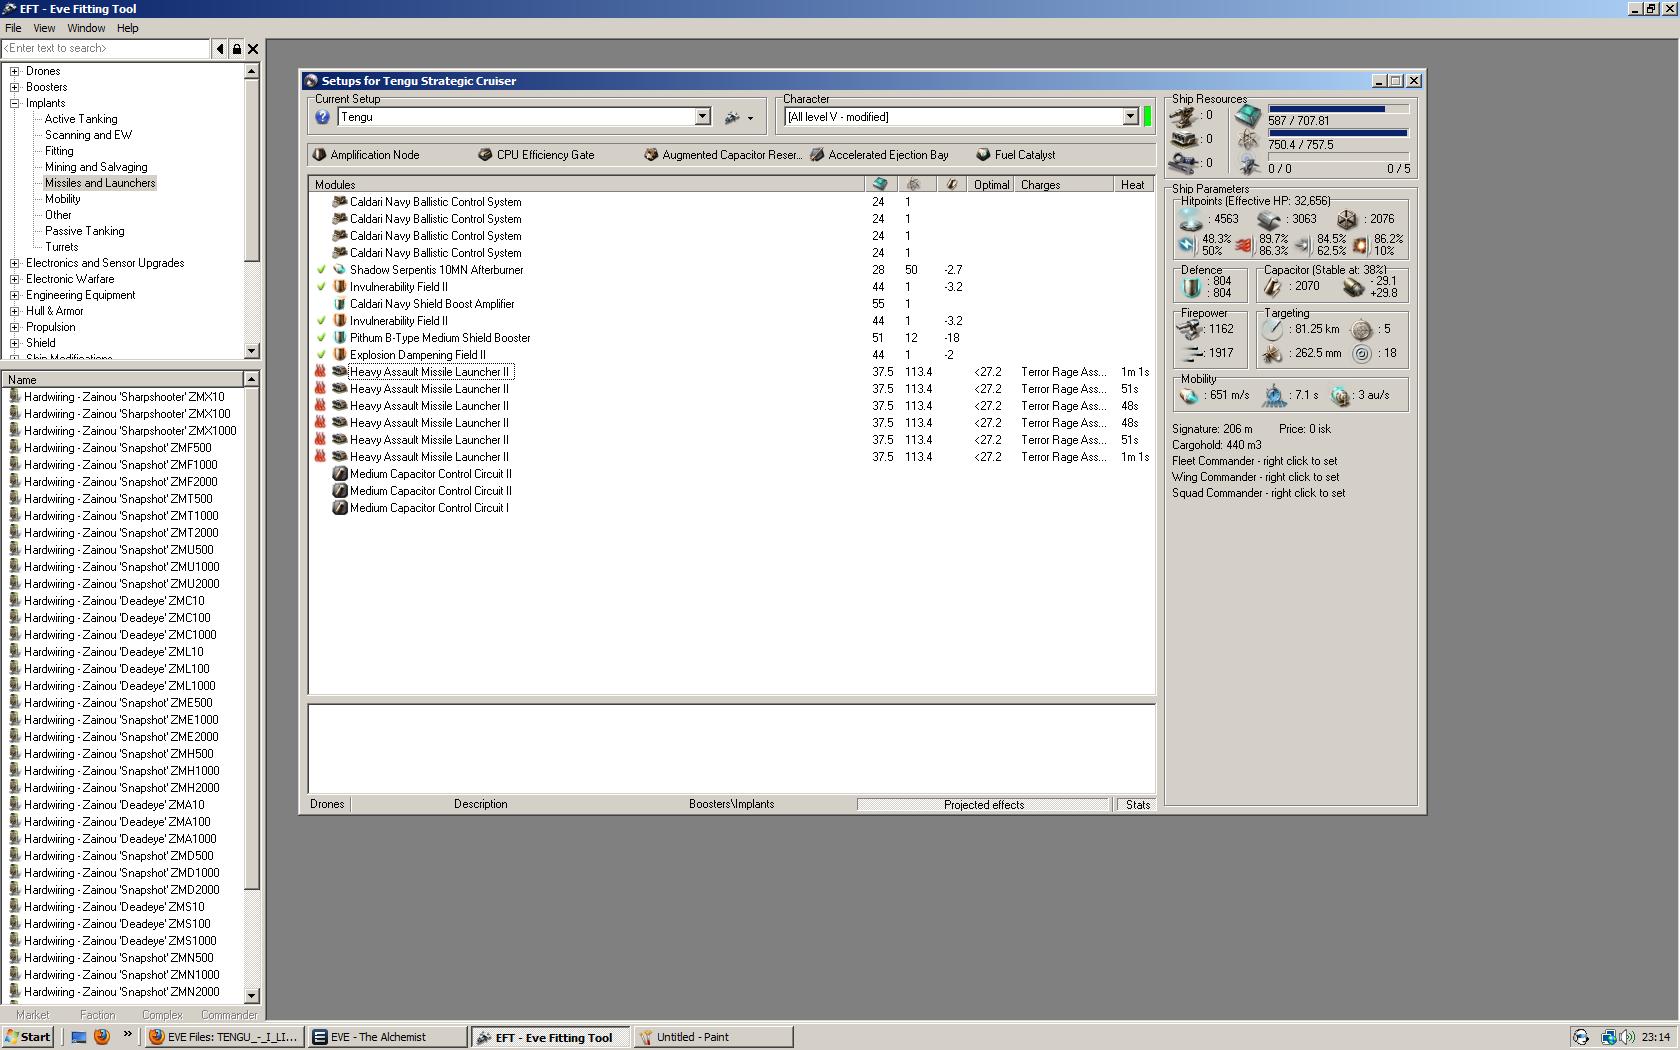The height and width of the screenshot is (1050, 1680).
Task: Open the File menu
Action: click(13, 28)
